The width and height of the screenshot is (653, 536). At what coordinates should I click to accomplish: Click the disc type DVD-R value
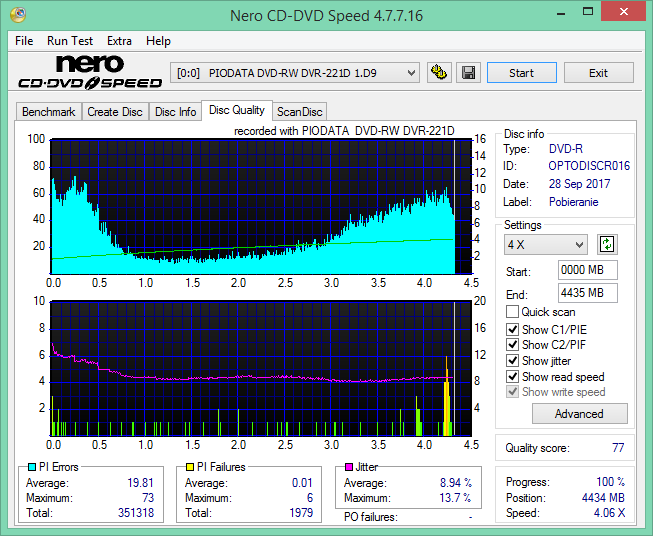(566, 149)
